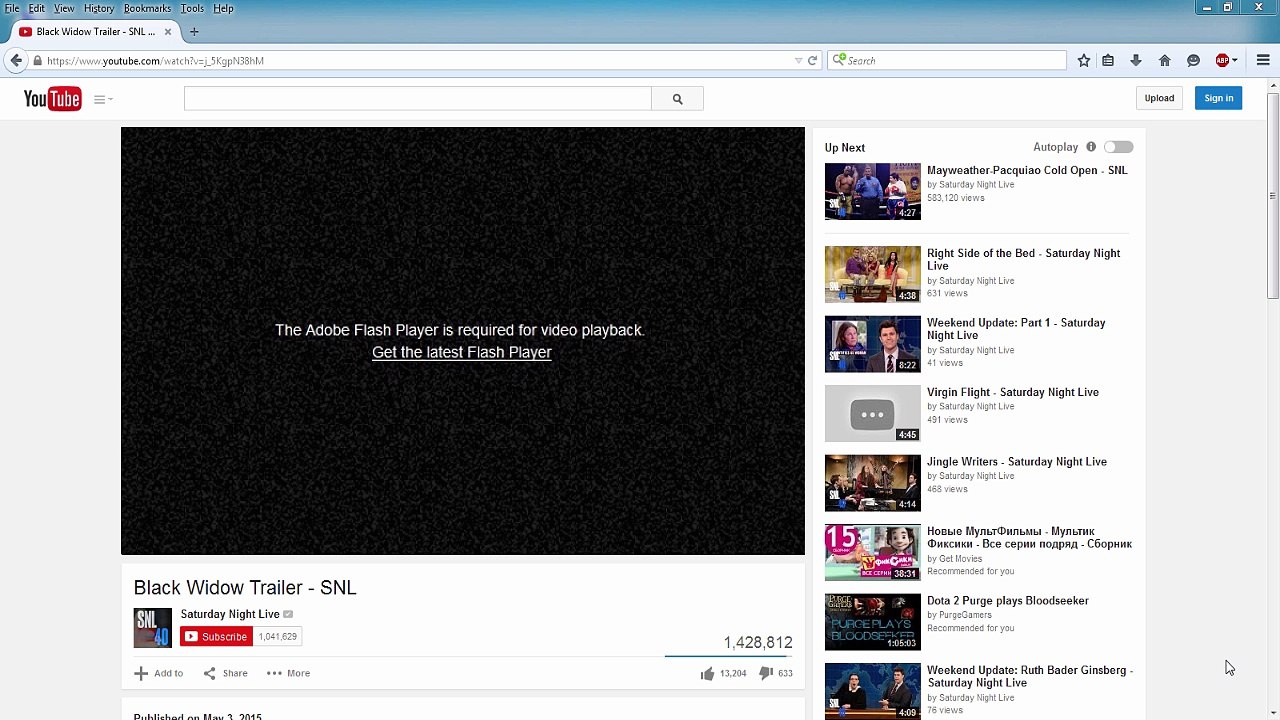Open Adblock Plus dropdown arrow
Image resolution: width=1280 pixels, height=720 pixels.
pyautogui.click(x=1235, y=61)
